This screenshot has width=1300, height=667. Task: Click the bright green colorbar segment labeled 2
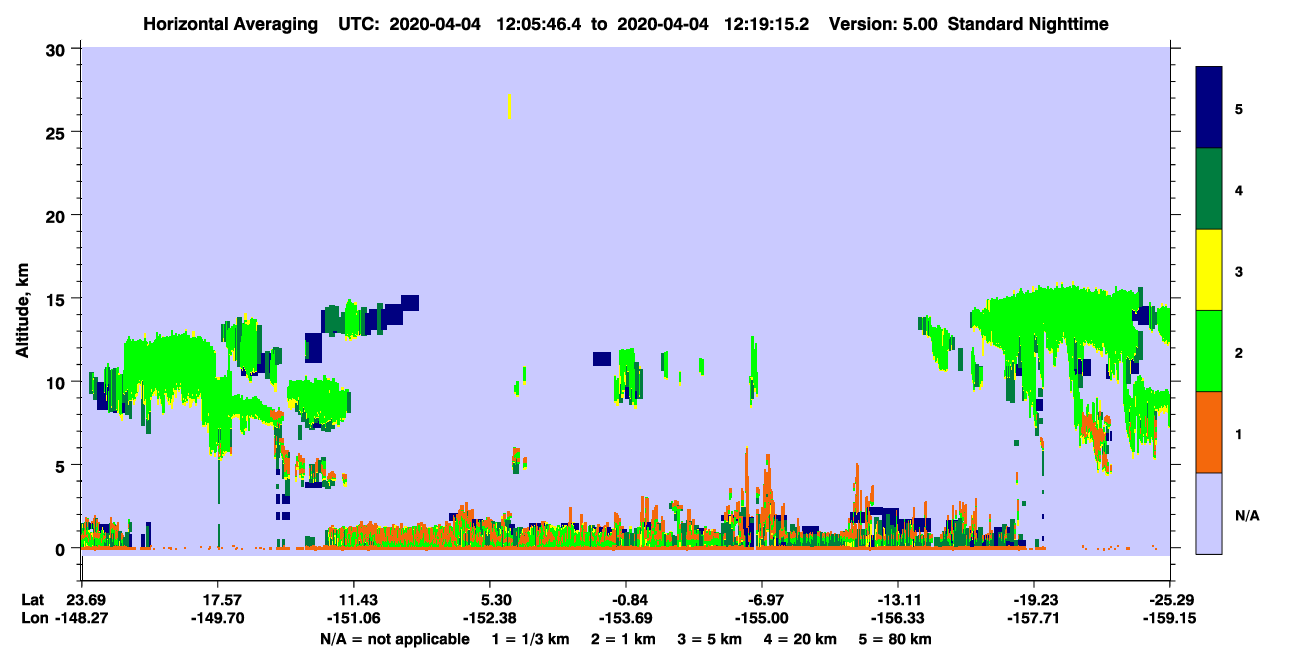tap(1209, 351)
